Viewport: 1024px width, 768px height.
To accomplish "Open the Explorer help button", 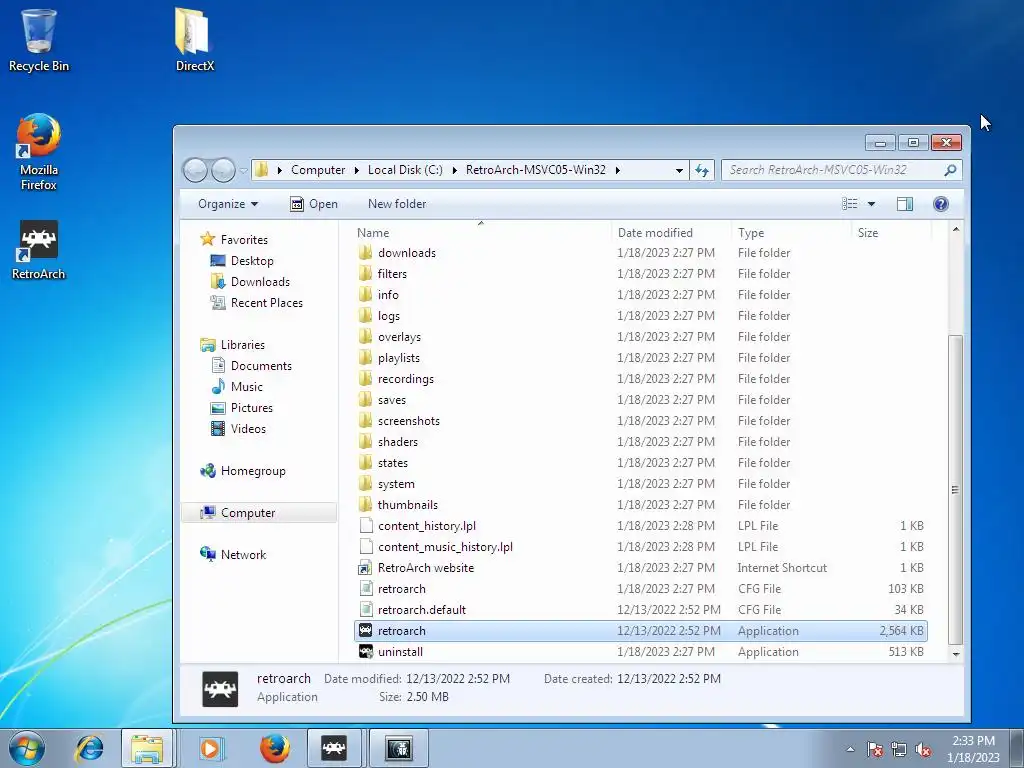I will point(940,204).
